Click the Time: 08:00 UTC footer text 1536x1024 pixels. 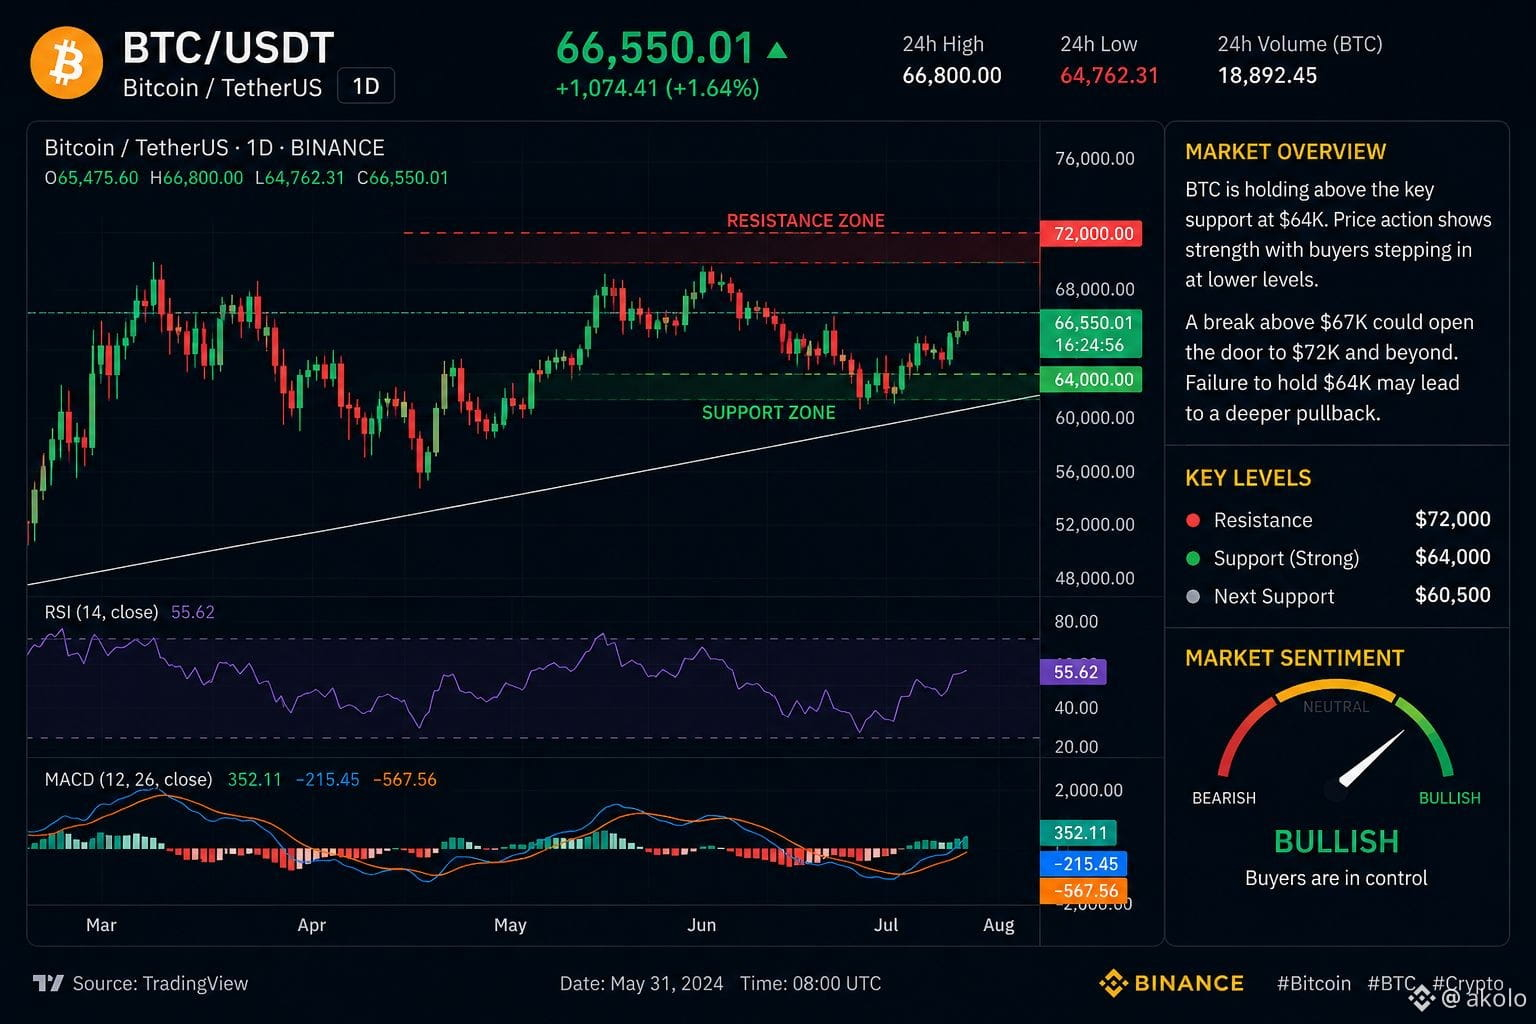click(x=810, y=984)
